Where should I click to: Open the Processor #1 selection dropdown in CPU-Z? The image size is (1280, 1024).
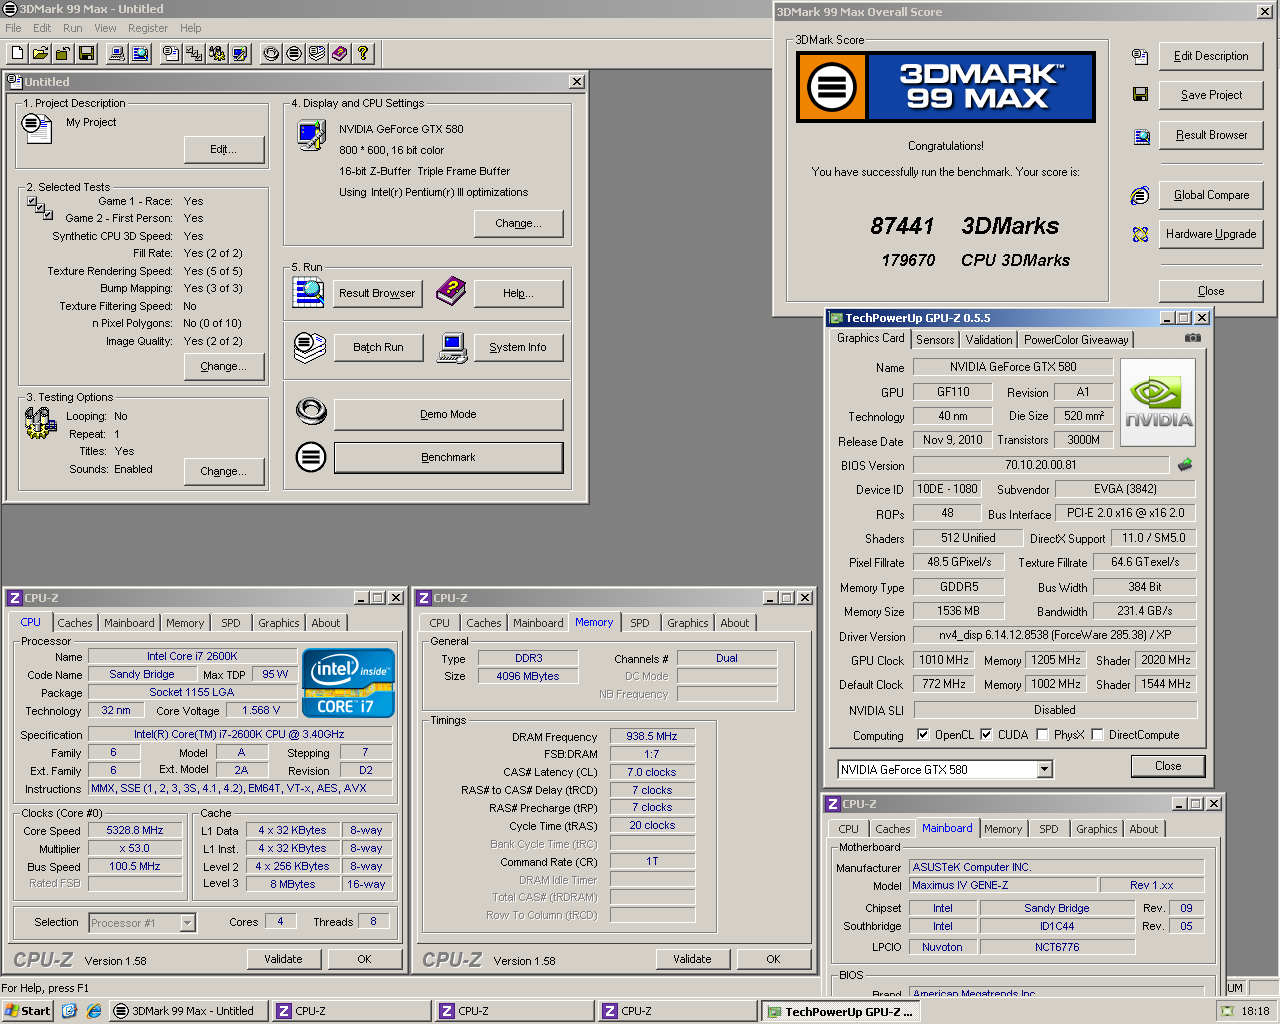click(187, 923)
